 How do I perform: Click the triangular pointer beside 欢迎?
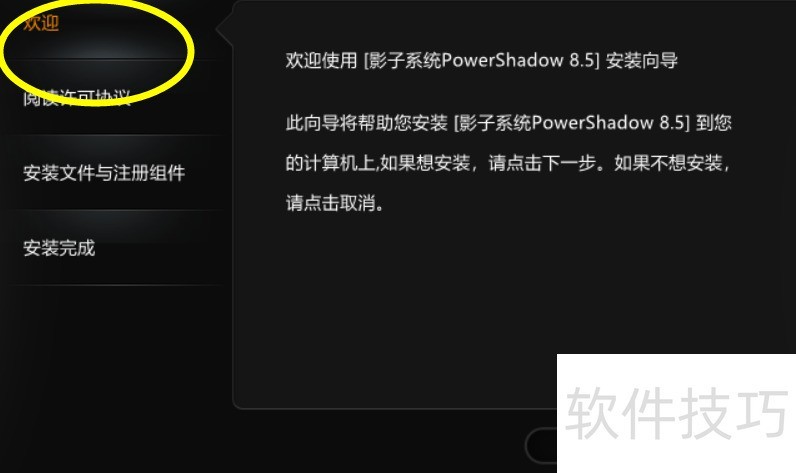coord(224,28)
